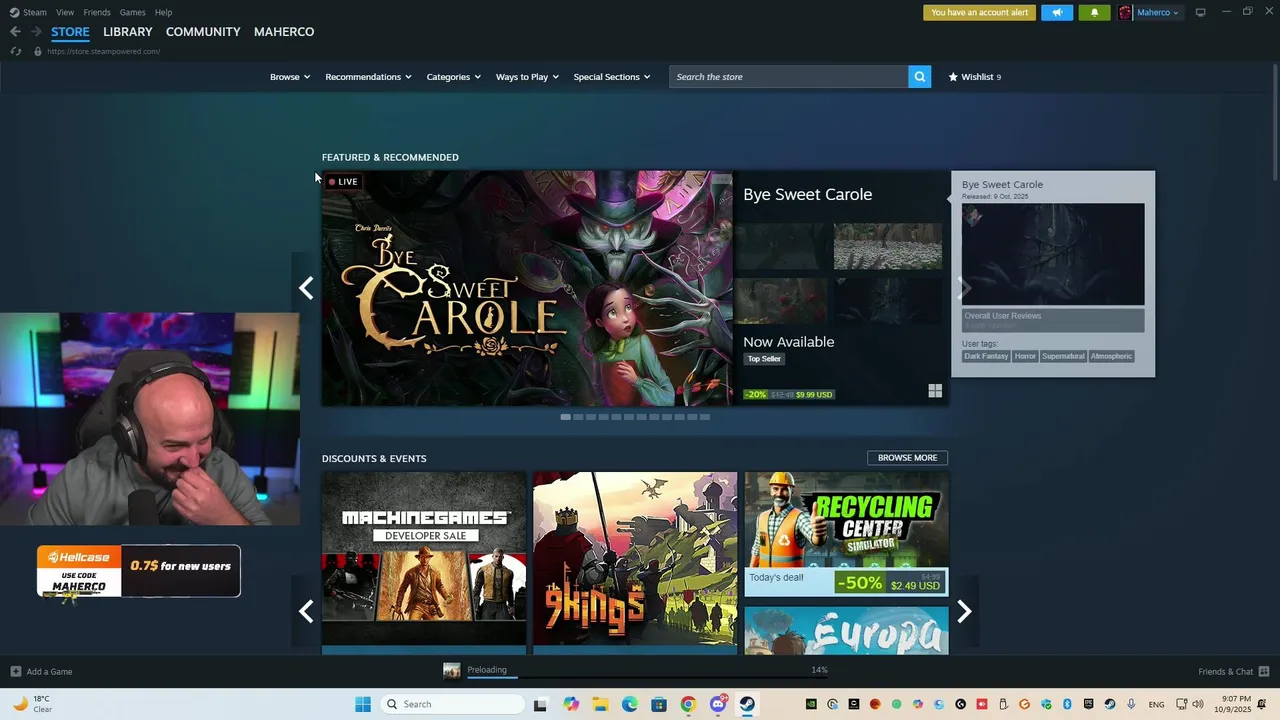Open the MachineGames Developer Sale card
Viewport: 1280px width, 720px height.
click(424, 563)
